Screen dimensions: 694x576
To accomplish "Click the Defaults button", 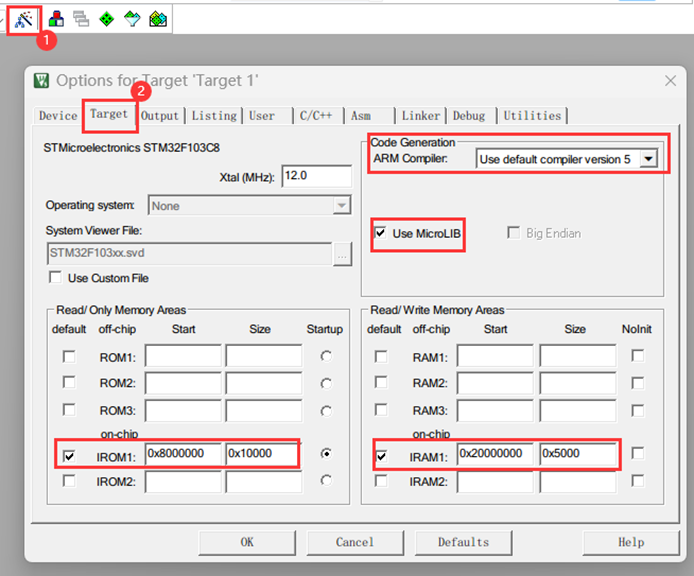I will [463, 542].
